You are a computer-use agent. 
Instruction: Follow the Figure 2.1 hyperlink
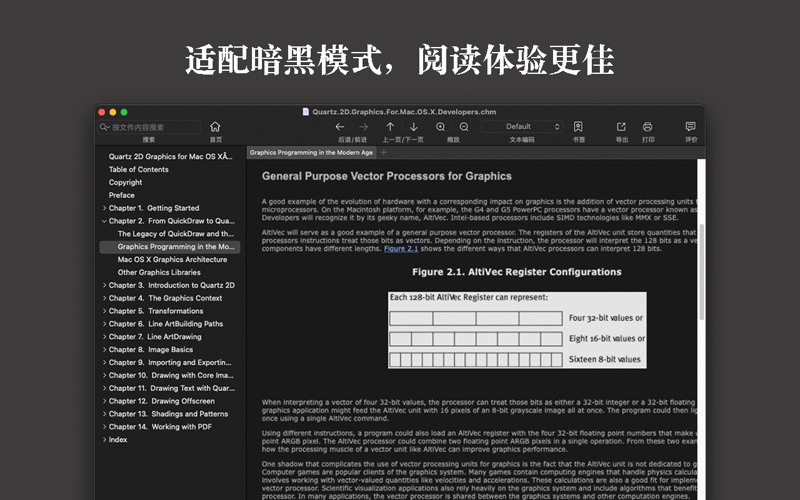click(x=403, y=249)
